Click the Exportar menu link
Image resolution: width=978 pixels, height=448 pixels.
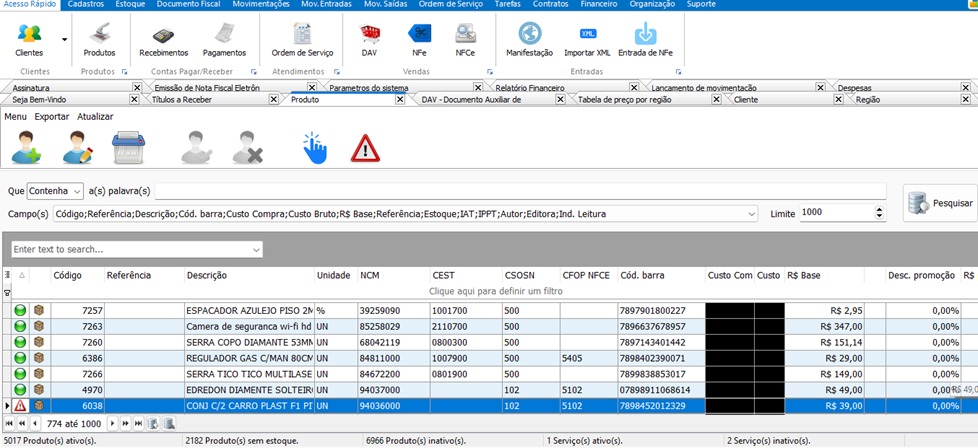[x=52, y=117]
